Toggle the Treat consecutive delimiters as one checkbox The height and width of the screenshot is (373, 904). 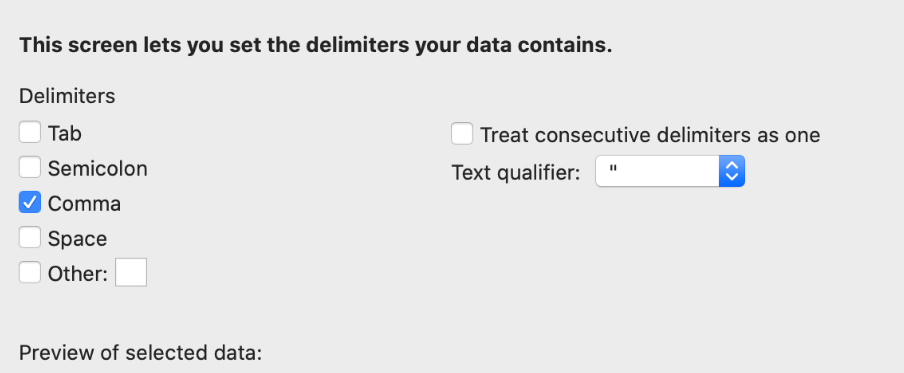coord(462,134)
